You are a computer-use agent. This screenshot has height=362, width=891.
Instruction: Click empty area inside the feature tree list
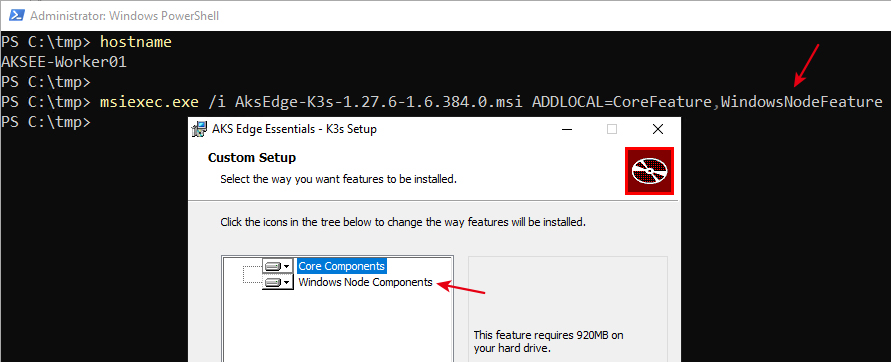click(x=338, y=327)
